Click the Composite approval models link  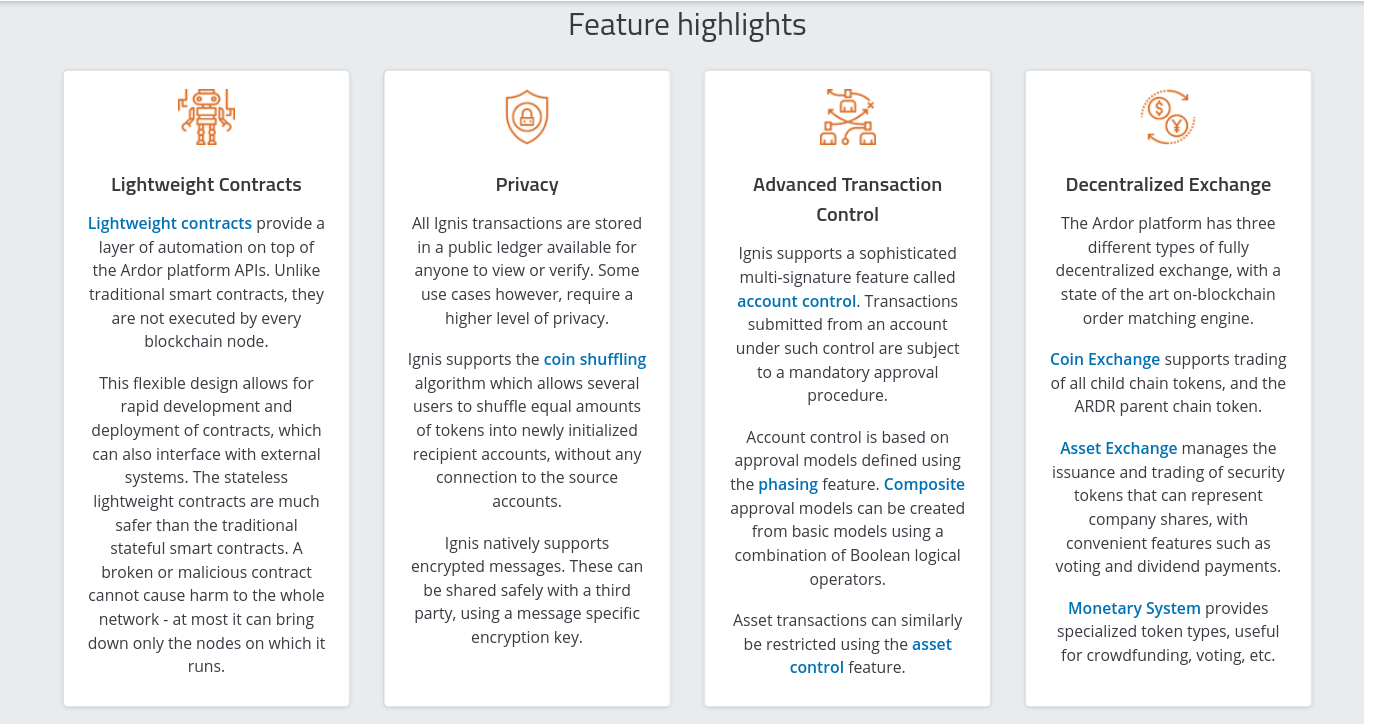pos(924,484)
